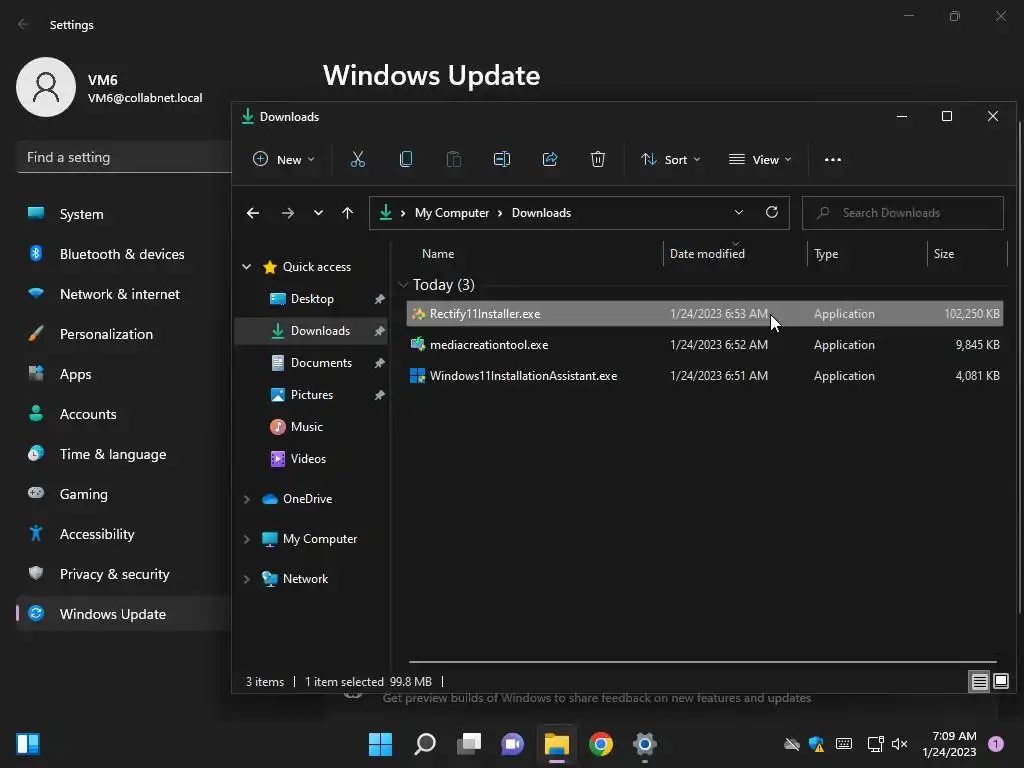1024x768 pixels.
Task: Select Pictures under Quick access
Action: coord(312,394)
